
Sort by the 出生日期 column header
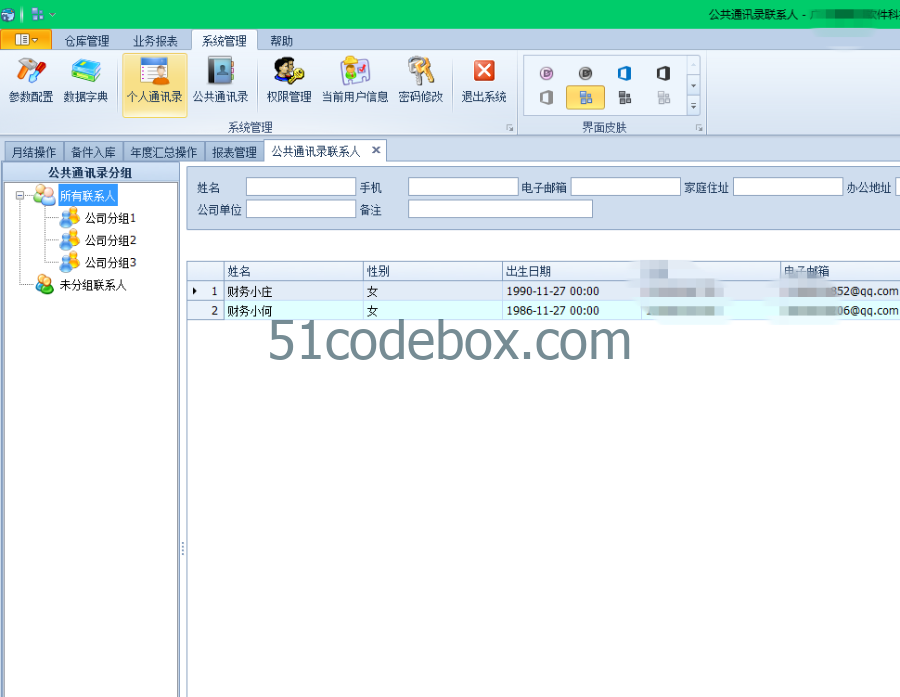(x=572, y=271)
